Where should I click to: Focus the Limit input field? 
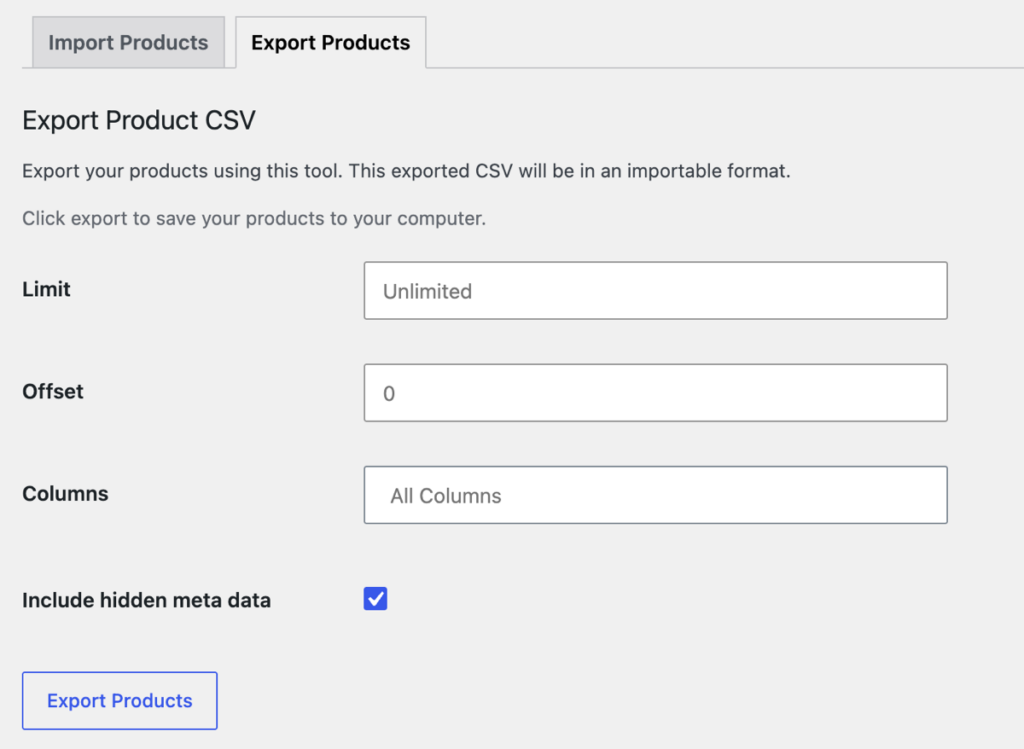(x=656, y=291)
